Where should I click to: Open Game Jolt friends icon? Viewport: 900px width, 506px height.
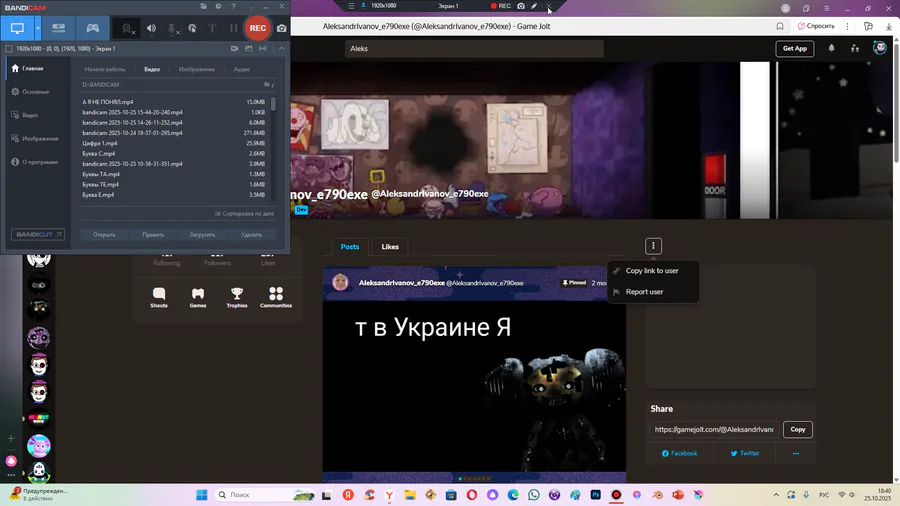pyautogui.click(x=855, y=49)
